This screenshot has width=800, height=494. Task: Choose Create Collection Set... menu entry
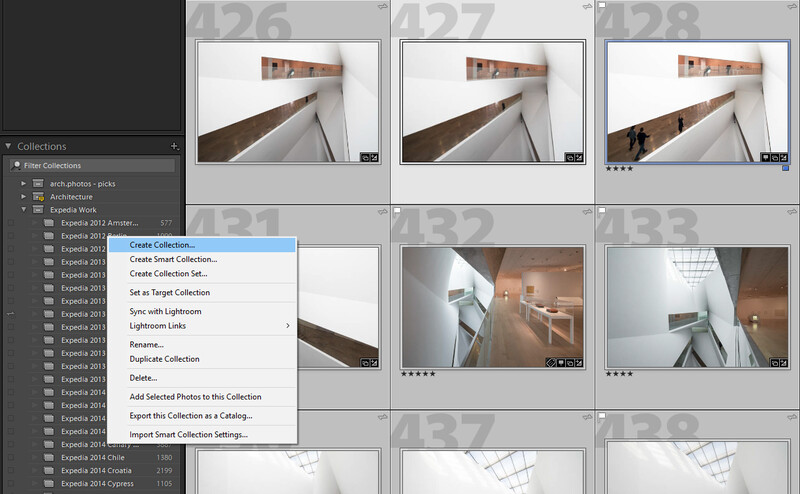(202, 274)
